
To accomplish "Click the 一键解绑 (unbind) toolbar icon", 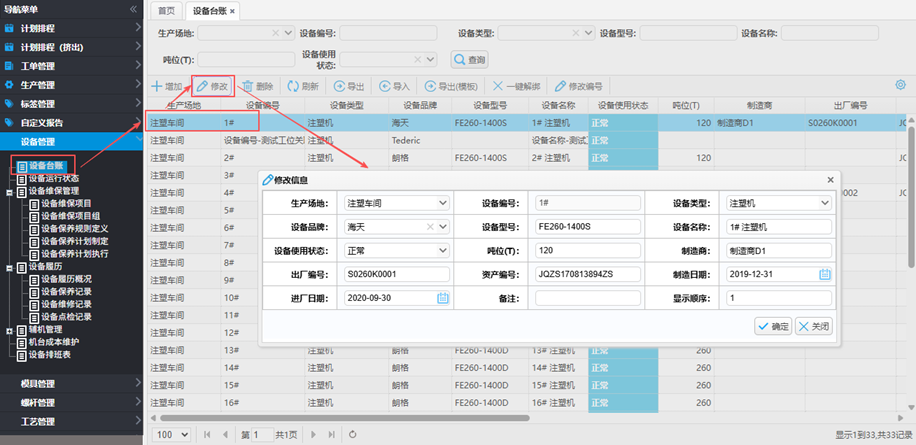I will [x=498, y=87].
